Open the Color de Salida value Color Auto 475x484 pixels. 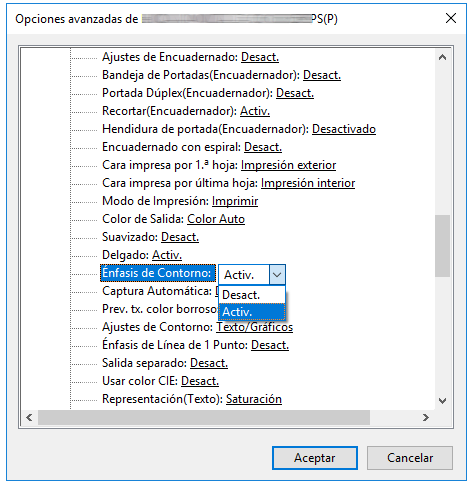coord(216,219)
